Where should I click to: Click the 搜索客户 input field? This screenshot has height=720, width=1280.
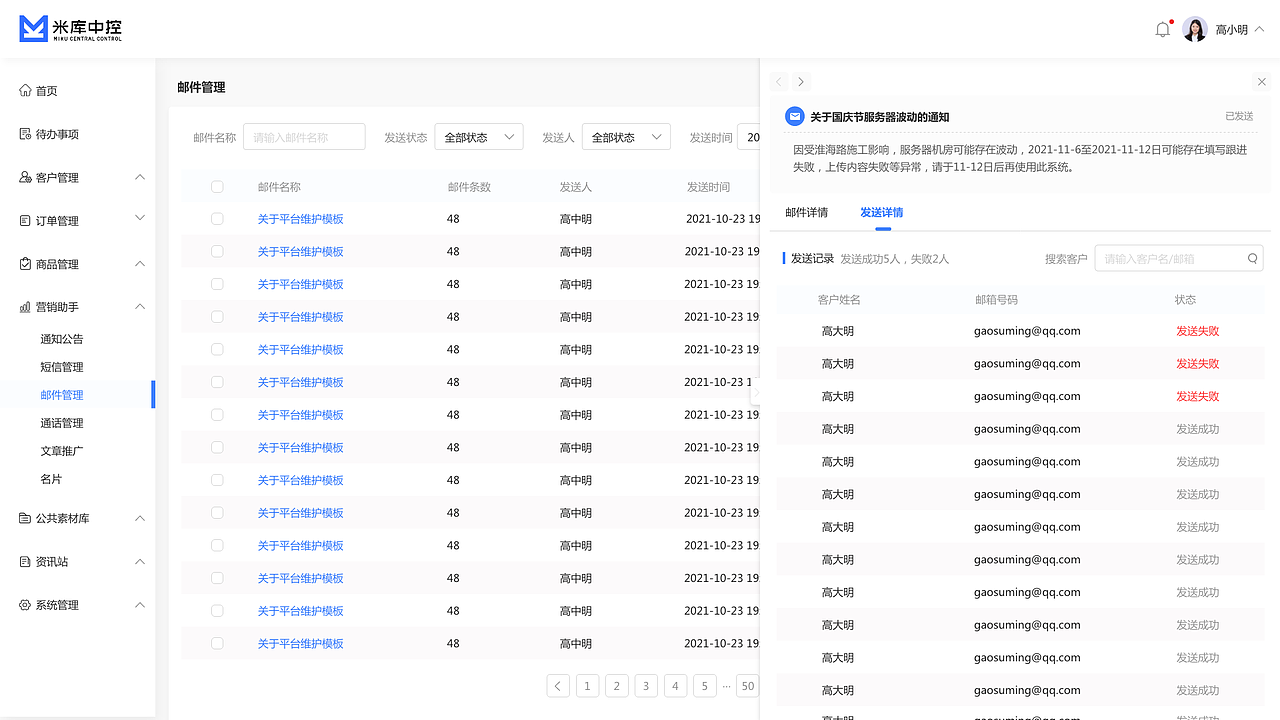[1179, 258]
